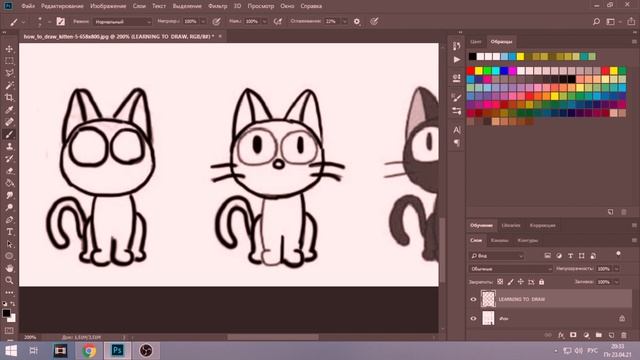Select the Path Selection arrow tool
The image size is (640, 360).
click(9, 244)
